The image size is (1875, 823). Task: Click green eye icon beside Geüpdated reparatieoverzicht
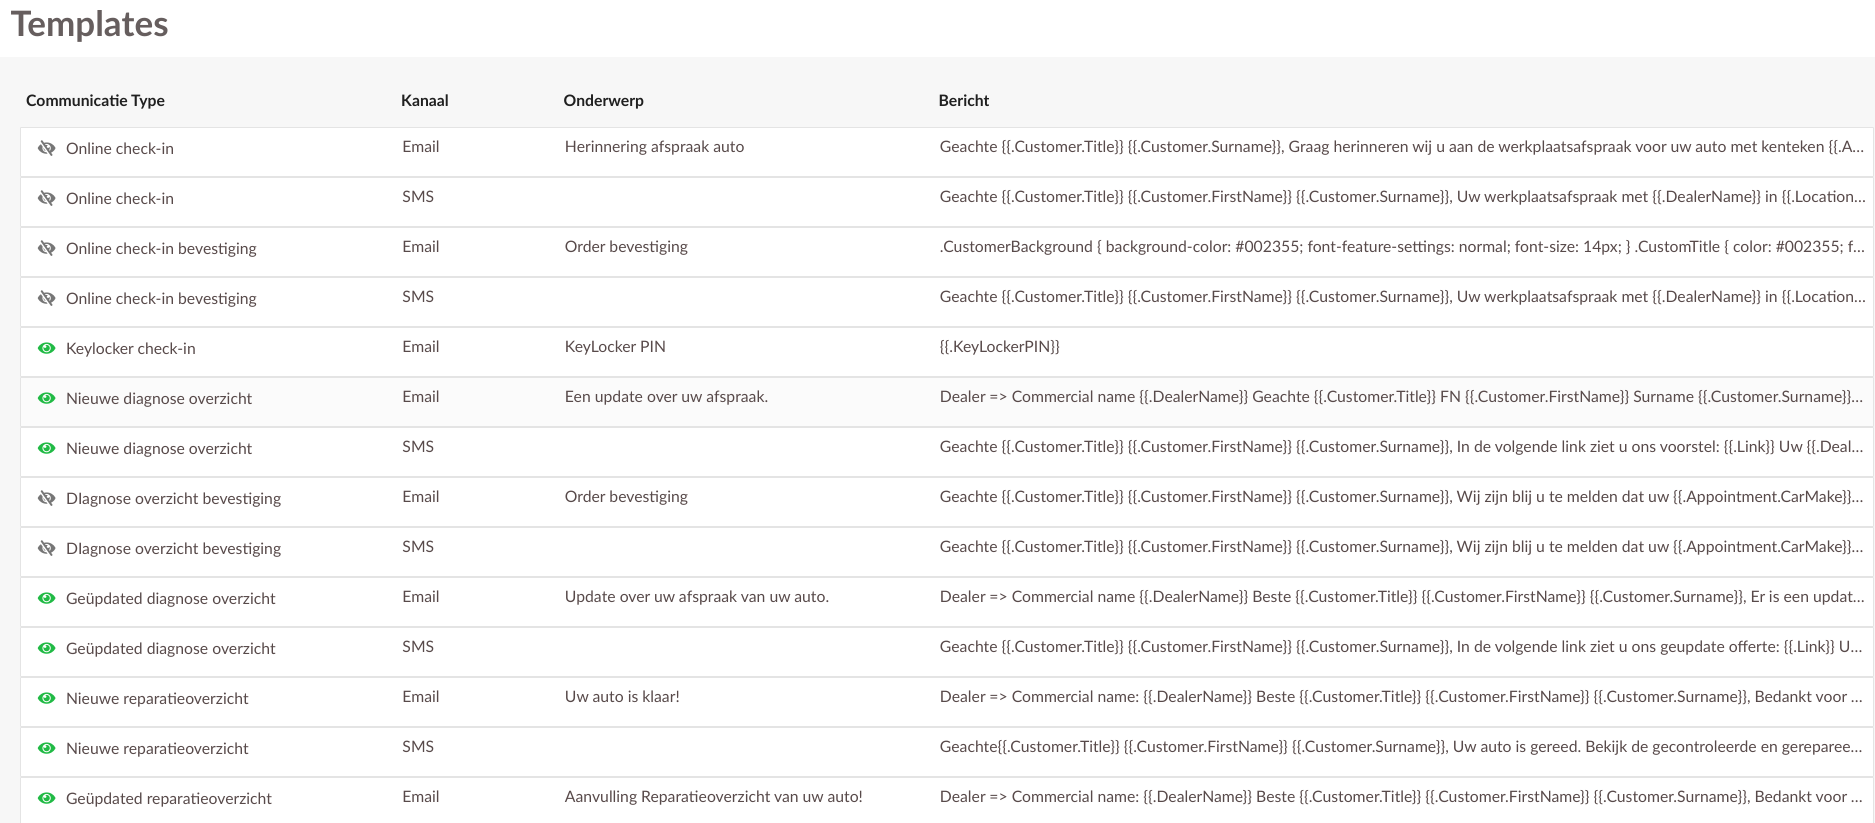click(x=46, y=799)
